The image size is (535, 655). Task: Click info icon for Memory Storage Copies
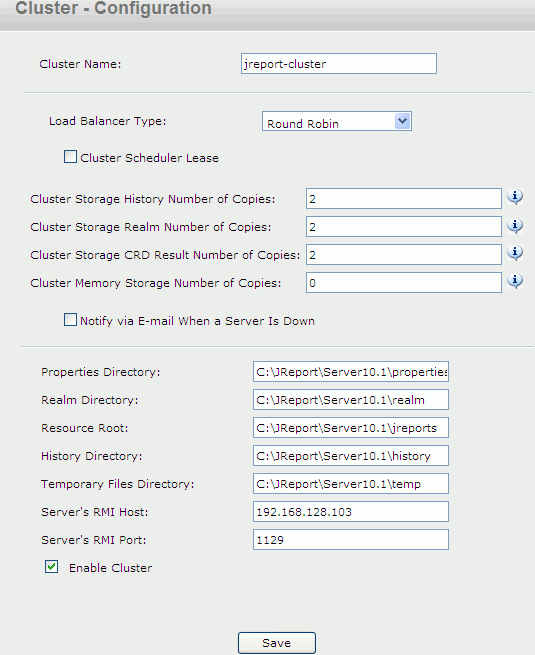click(x=515, y=280)
